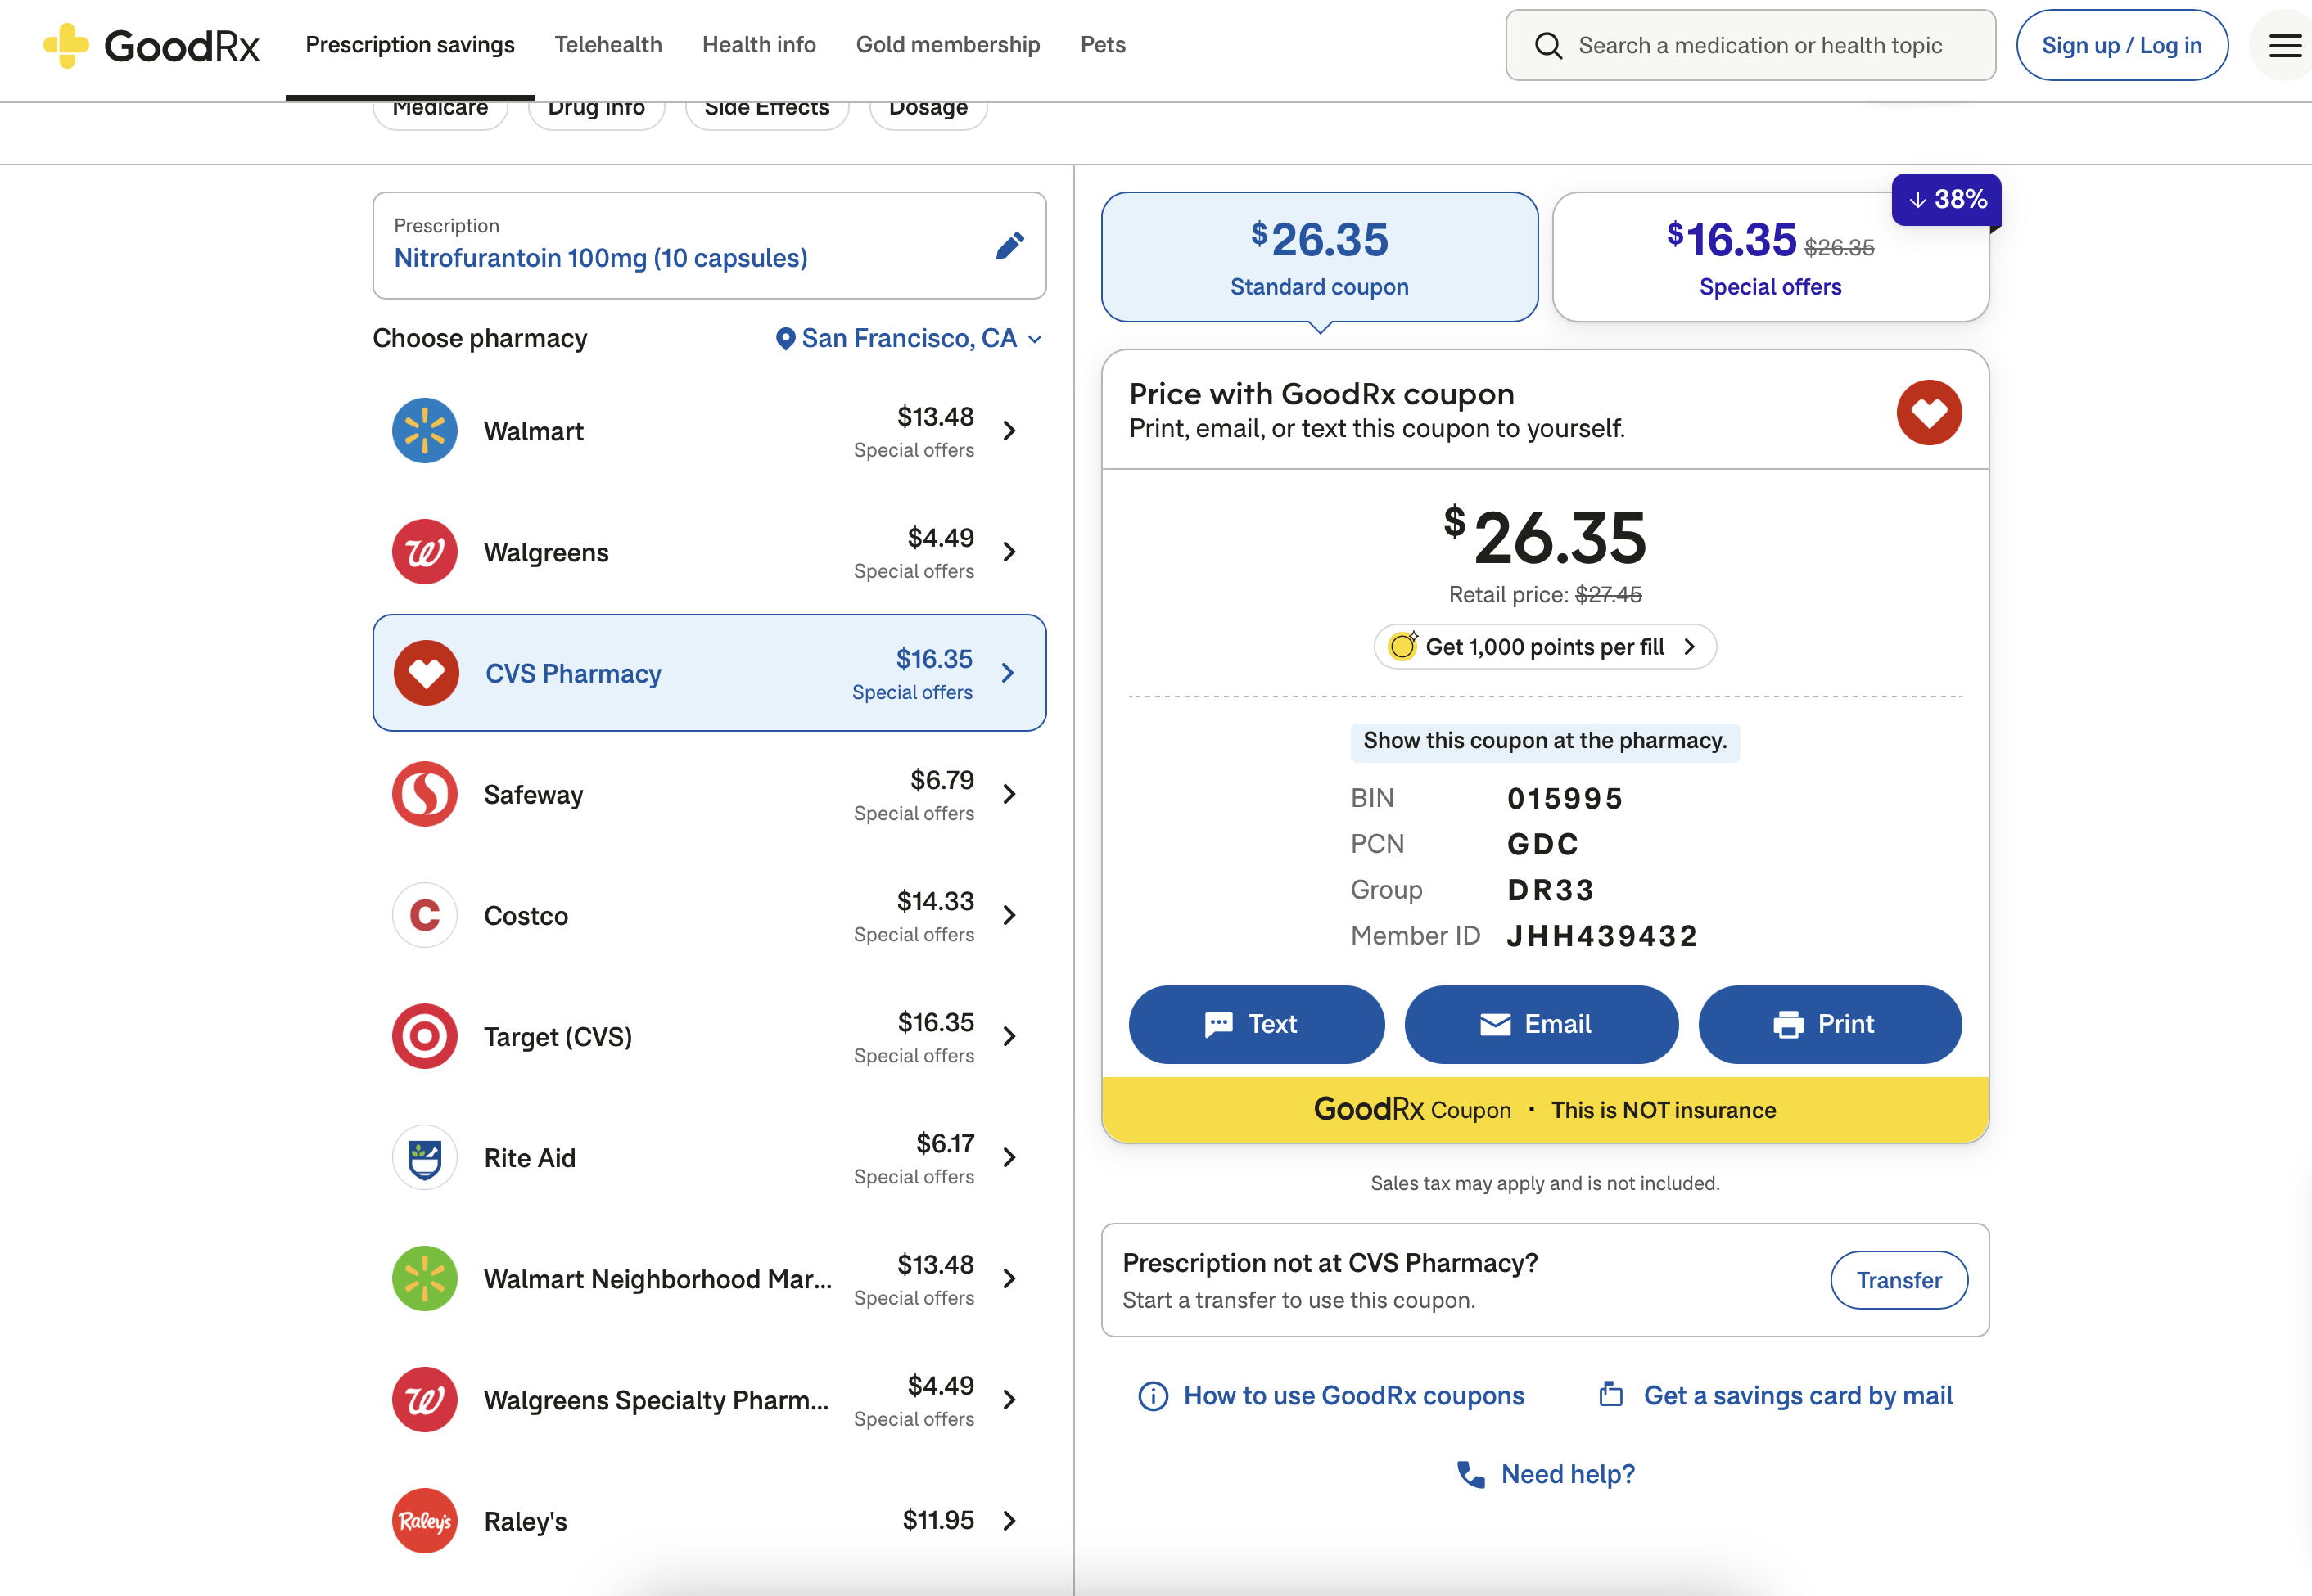The width and height of the screenshot is (2312, 1596).
Task: Click the Walgreens logo icon
Action: point(424,552)
